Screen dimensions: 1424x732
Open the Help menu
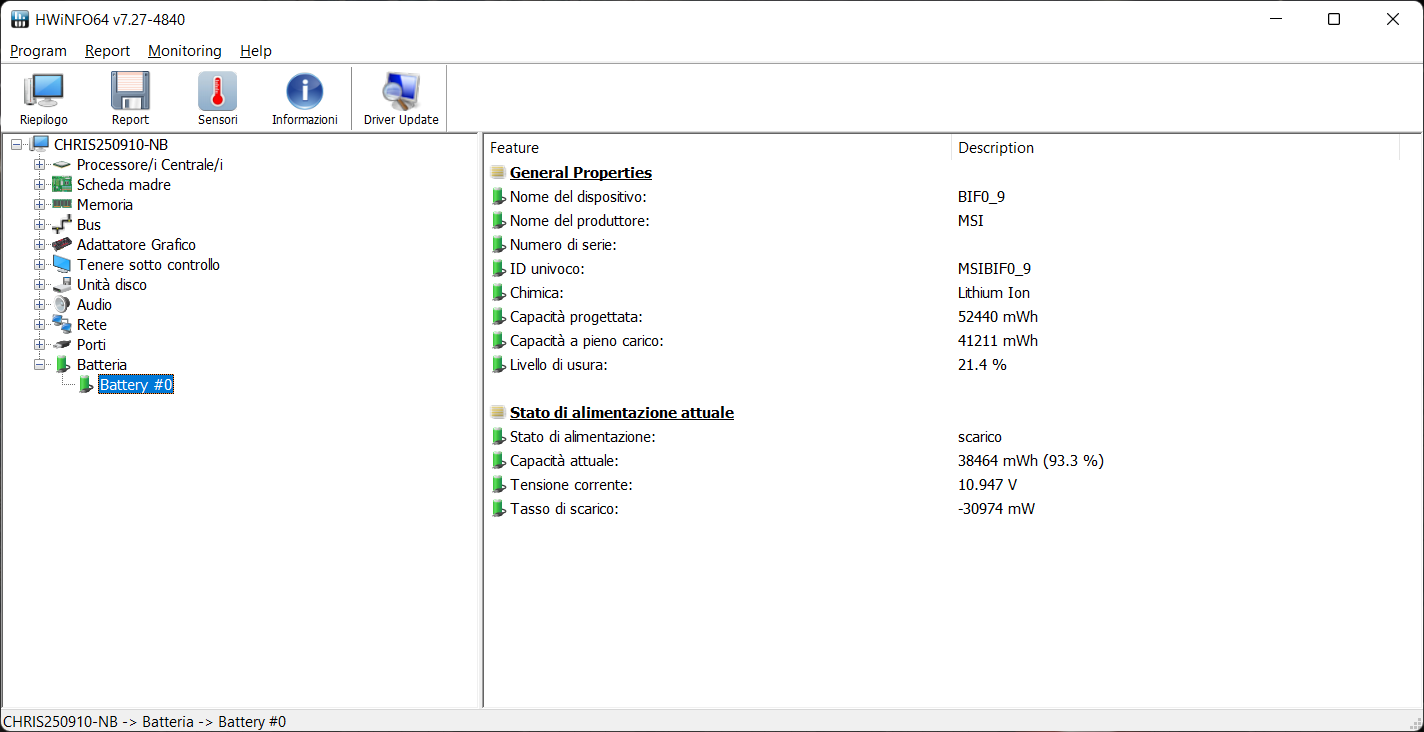(x=256, y=51)
